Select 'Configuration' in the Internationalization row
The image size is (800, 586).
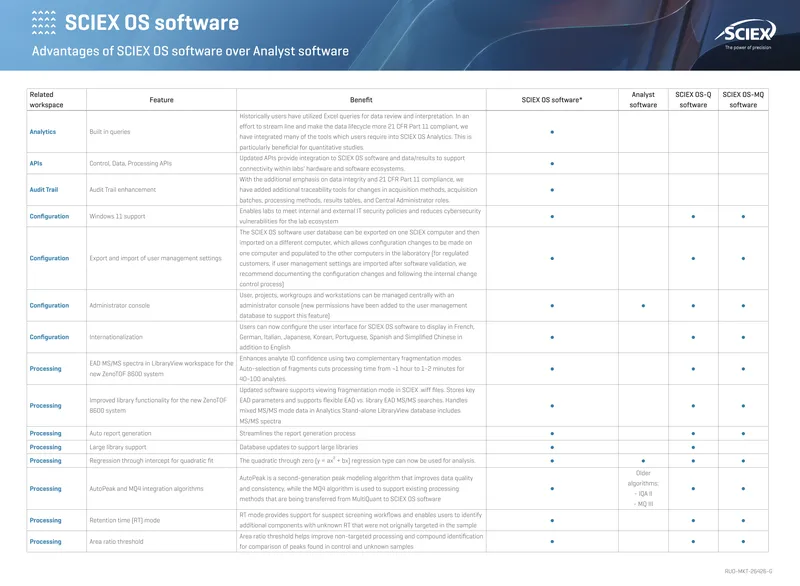tap(49, 337)
